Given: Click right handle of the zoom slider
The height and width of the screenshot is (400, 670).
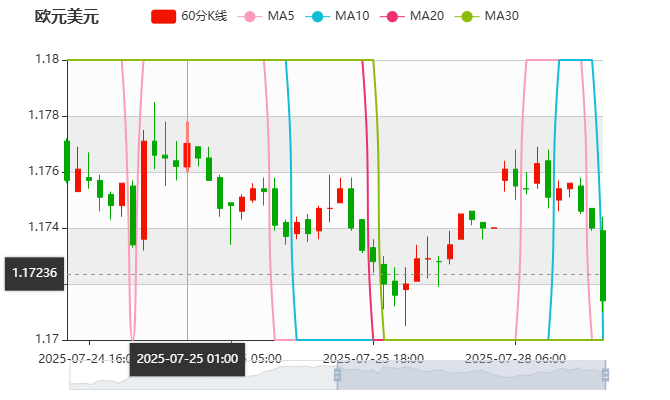Looking at the screenshot, I should click(x=607, y=375).
